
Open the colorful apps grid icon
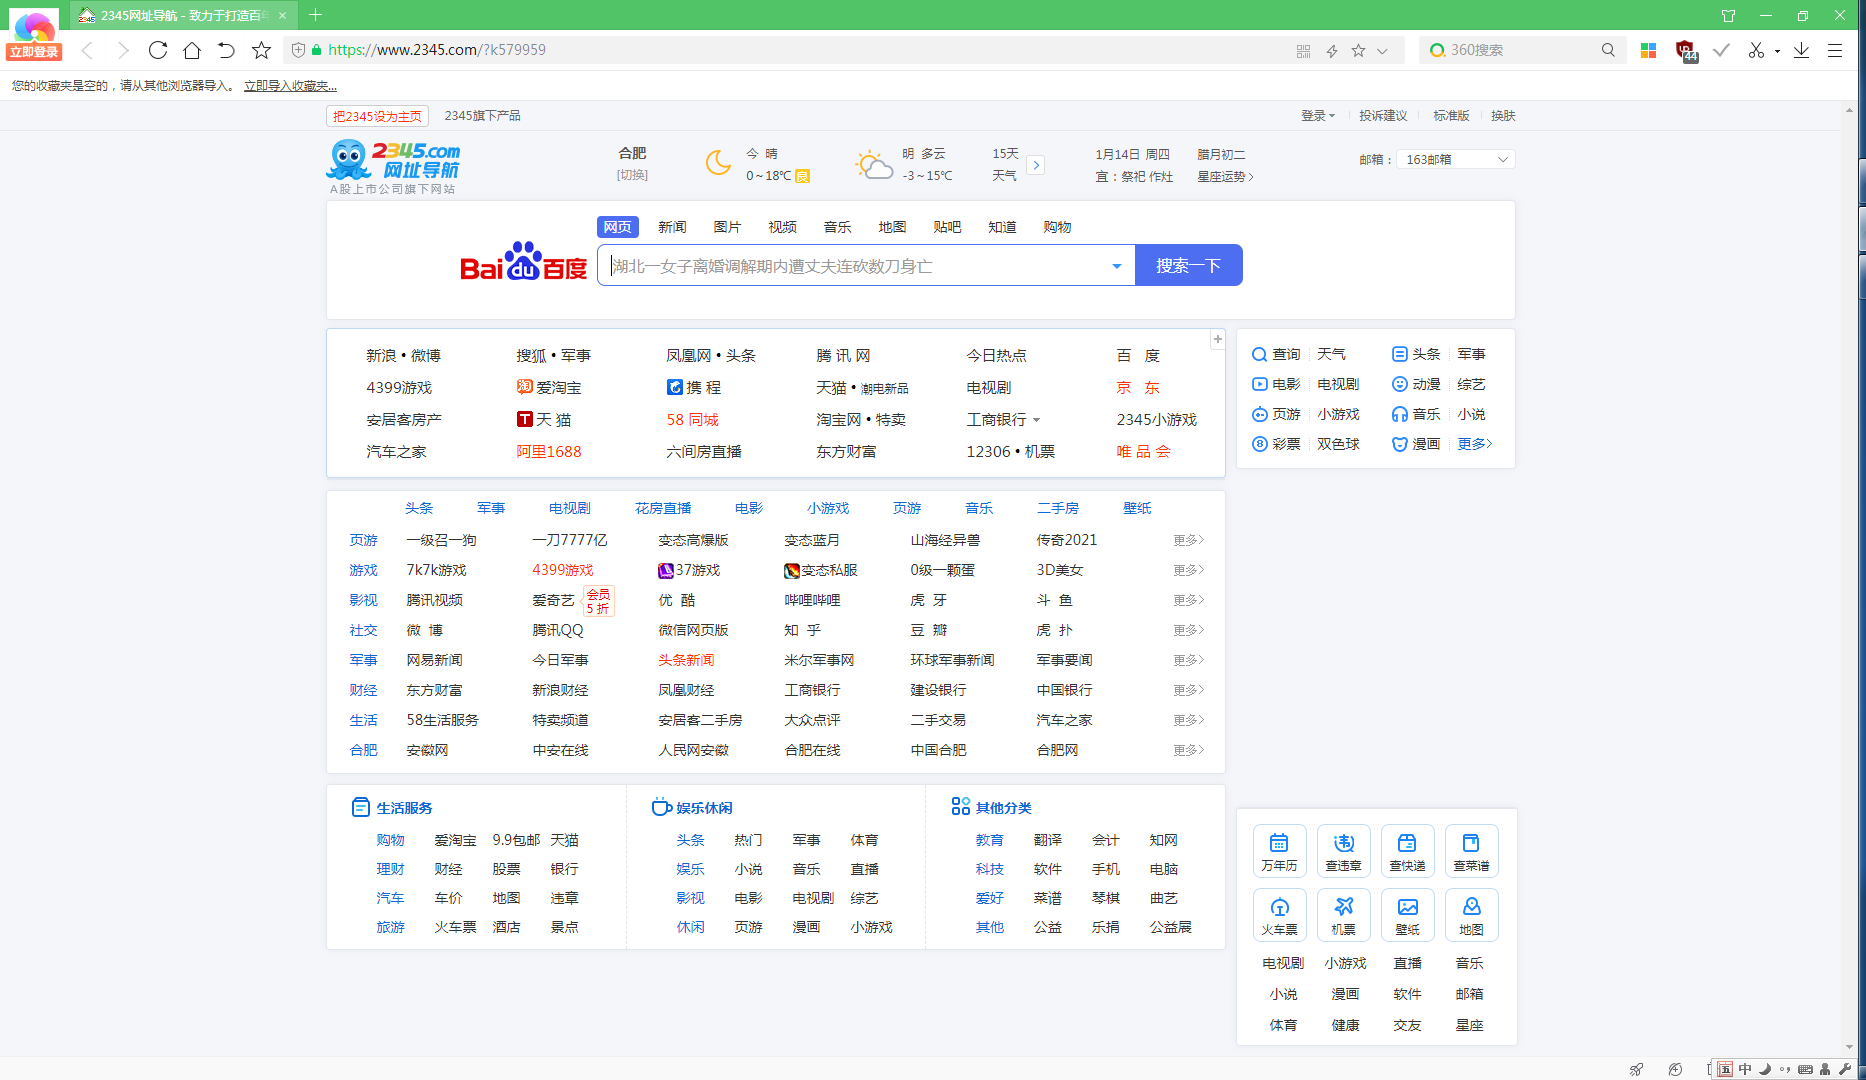point(1649,50)
